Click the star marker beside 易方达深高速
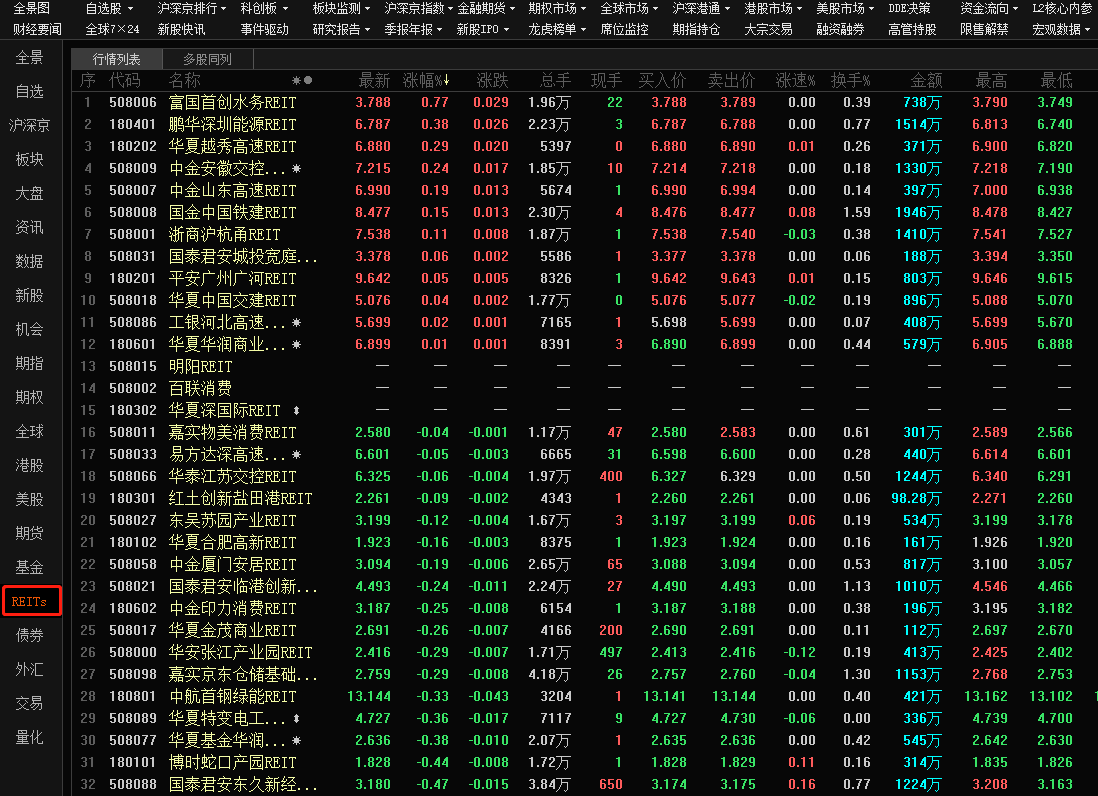The width and height of the screenshot is (1098, 796). pyautogui.click(x=297, y=454)
